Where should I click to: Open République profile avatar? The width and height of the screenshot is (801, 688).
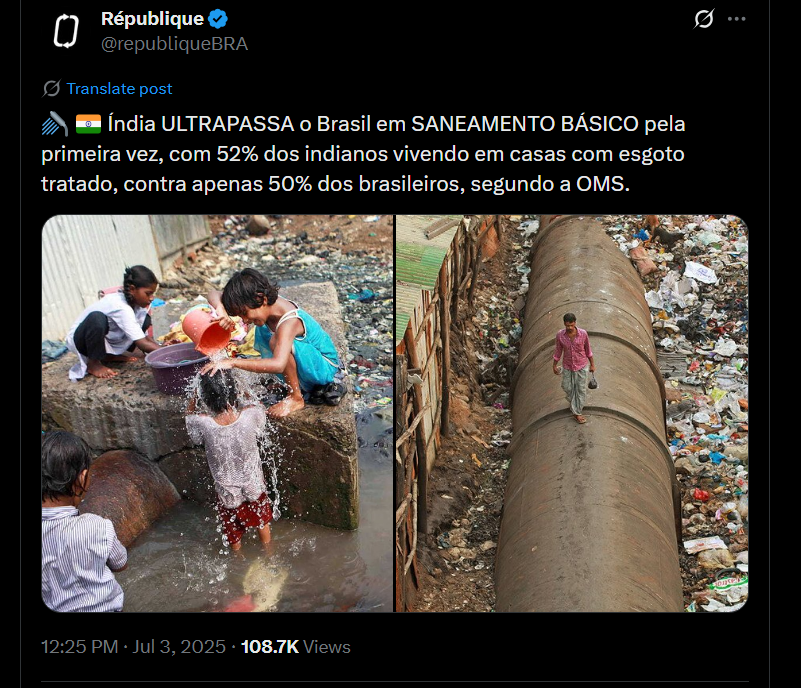(66, 31)
